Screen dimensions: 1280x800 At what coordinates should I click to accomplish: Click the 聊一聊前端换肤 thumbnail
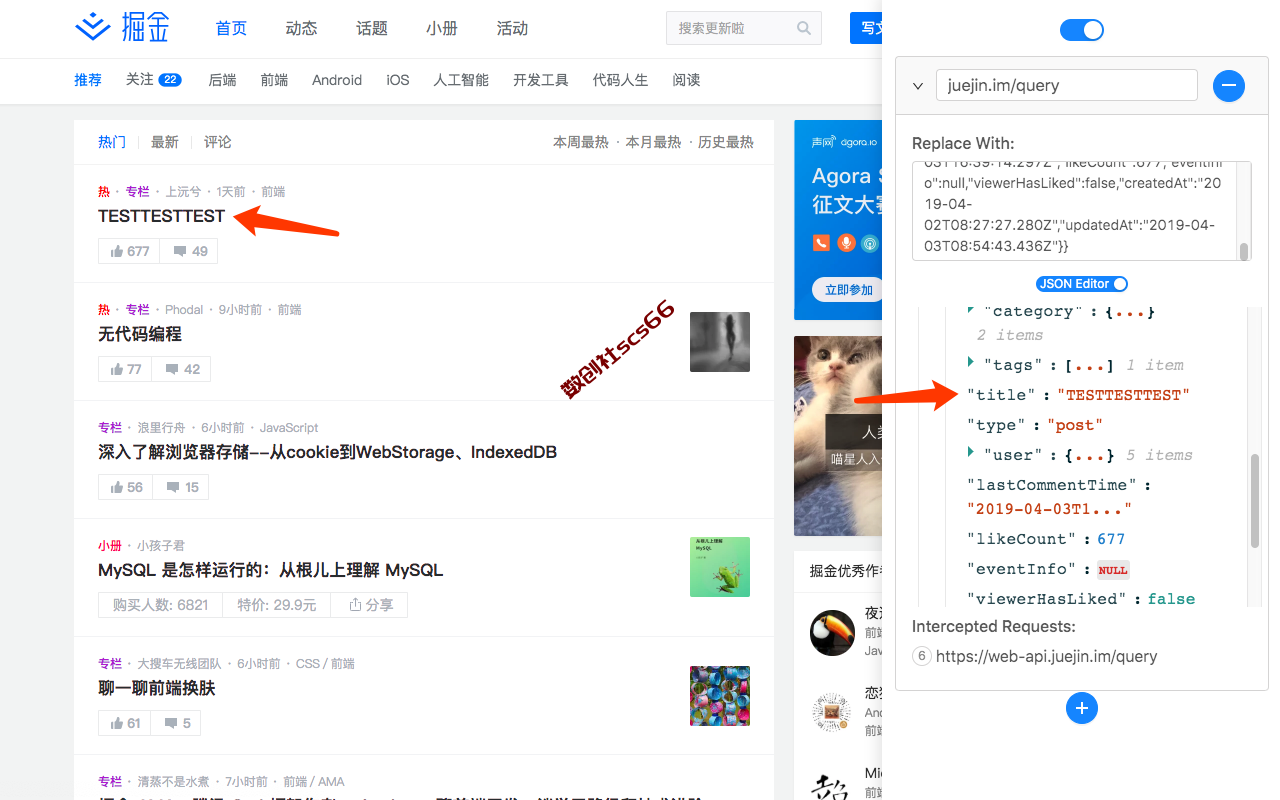tap(720, 696)
